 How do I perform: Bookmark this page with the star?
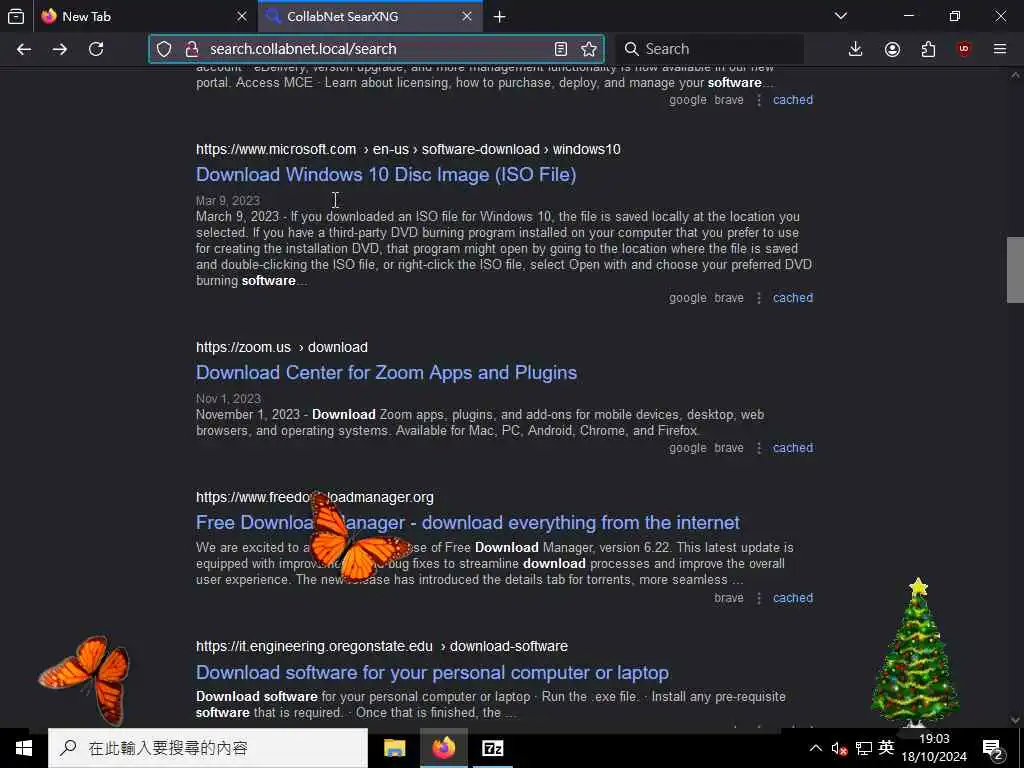589,49
